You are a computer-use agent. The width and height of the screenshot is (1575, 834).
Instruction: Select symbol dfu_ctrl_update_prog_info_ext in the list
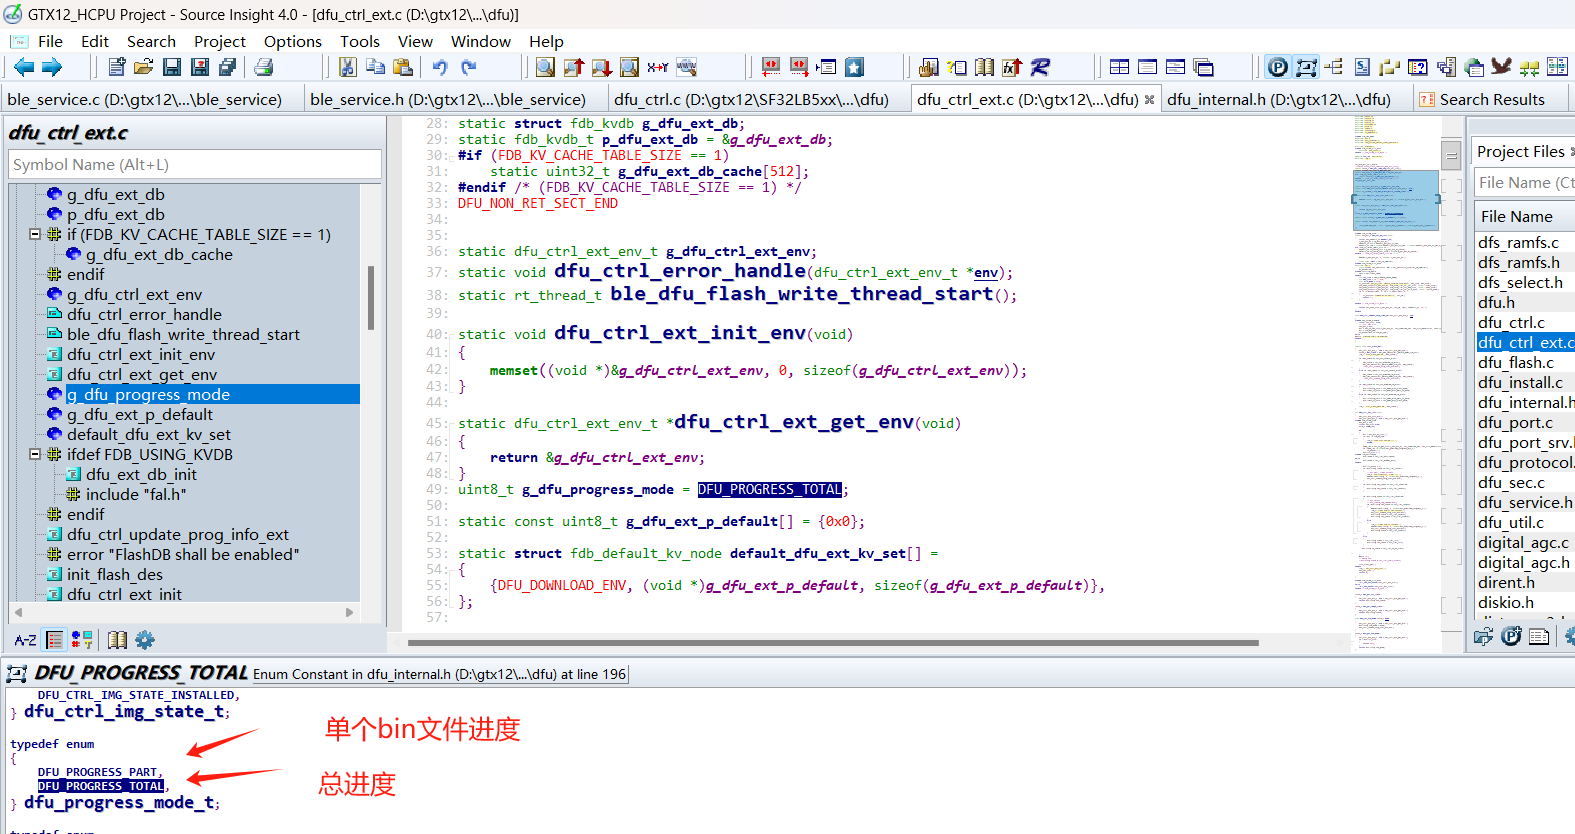(178, 534)
